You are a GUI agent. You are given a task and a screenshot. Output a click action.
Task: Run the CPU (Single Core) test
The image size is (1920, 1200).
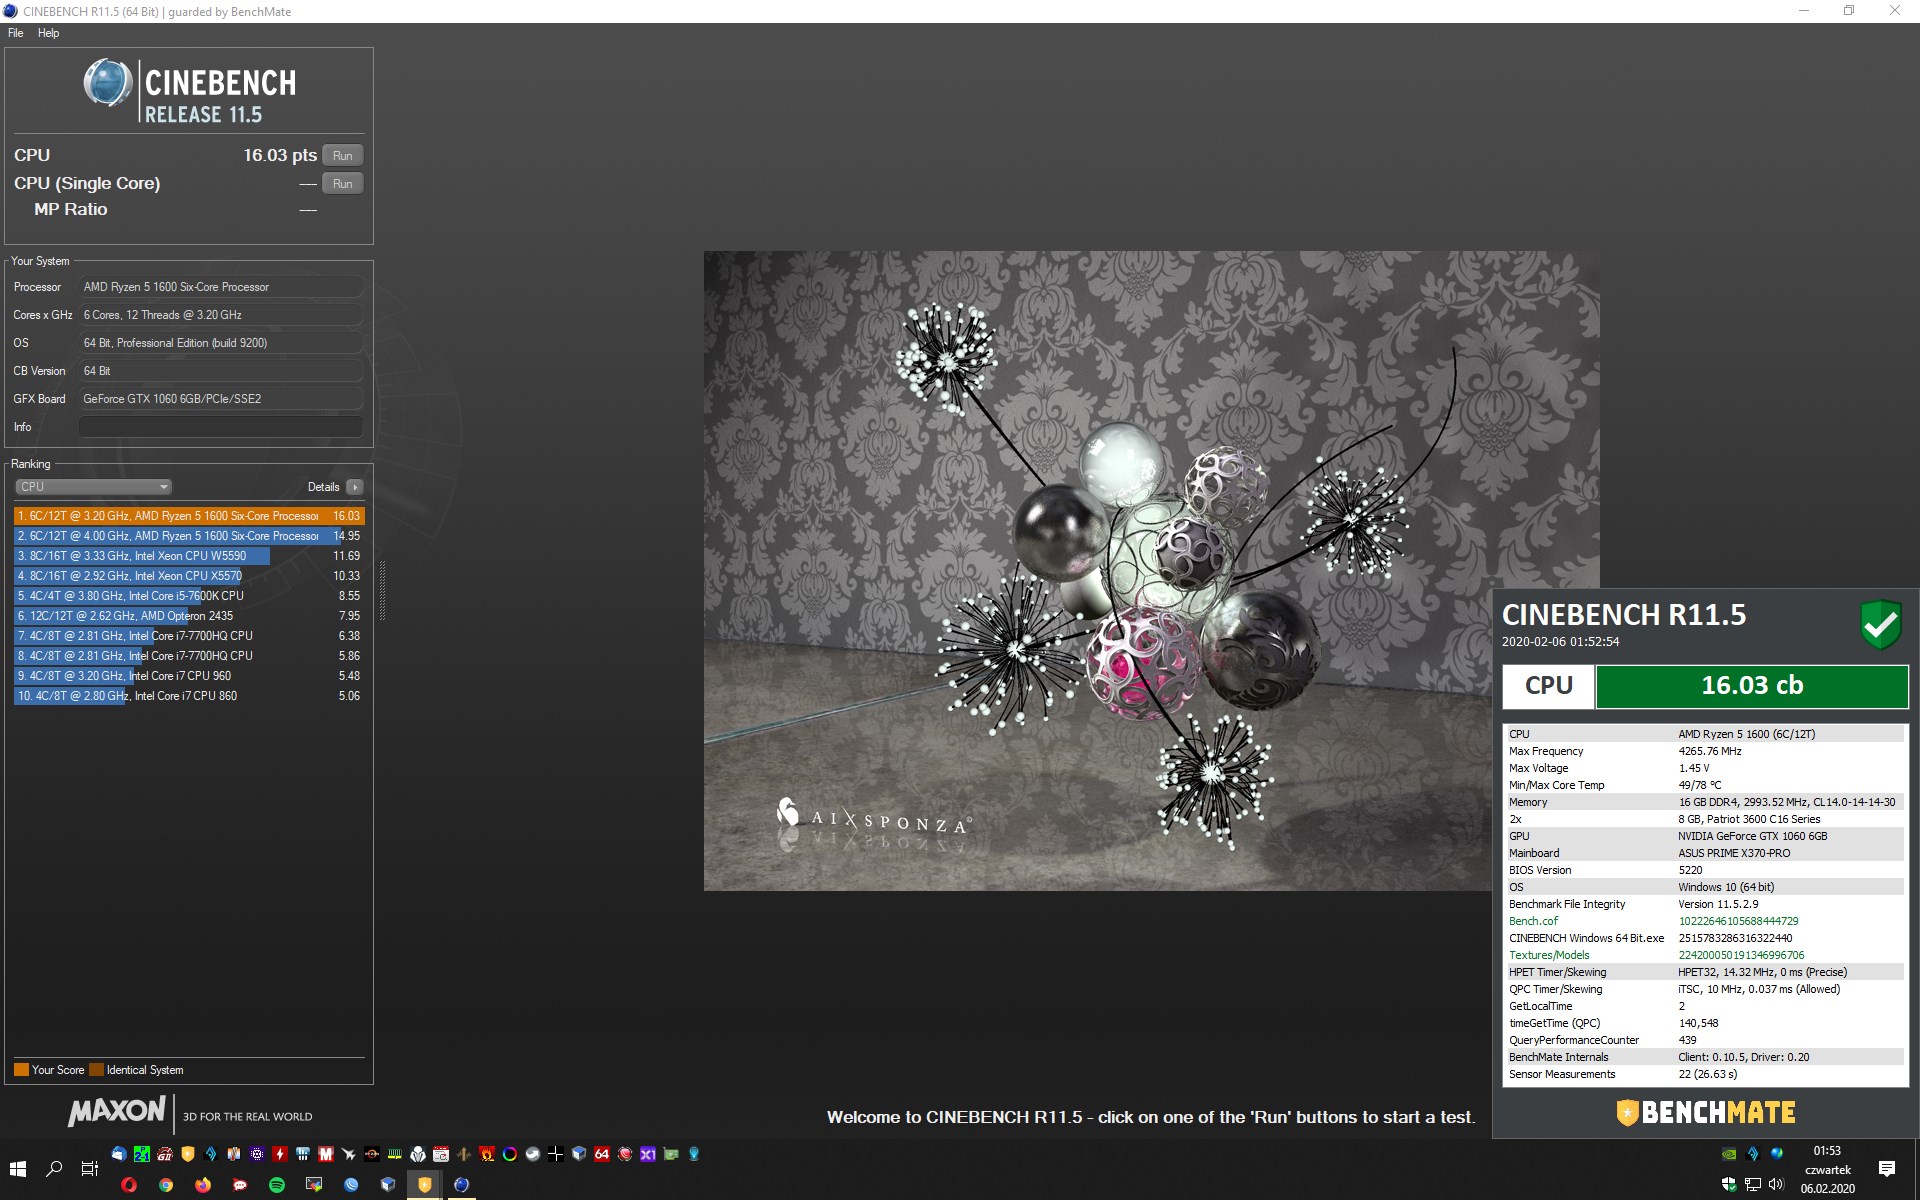pyautogui.click(x=342, y=184)
